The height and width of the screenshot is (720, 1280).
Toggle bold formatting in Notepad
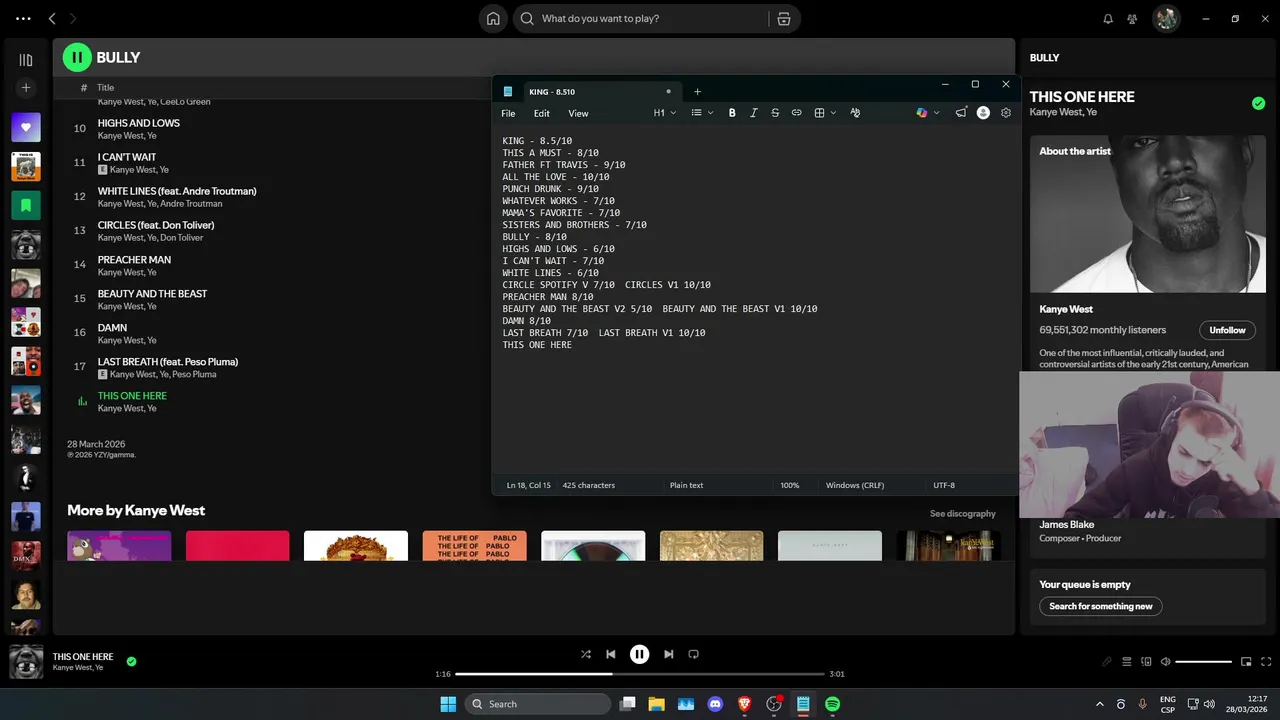click(732, 113)
